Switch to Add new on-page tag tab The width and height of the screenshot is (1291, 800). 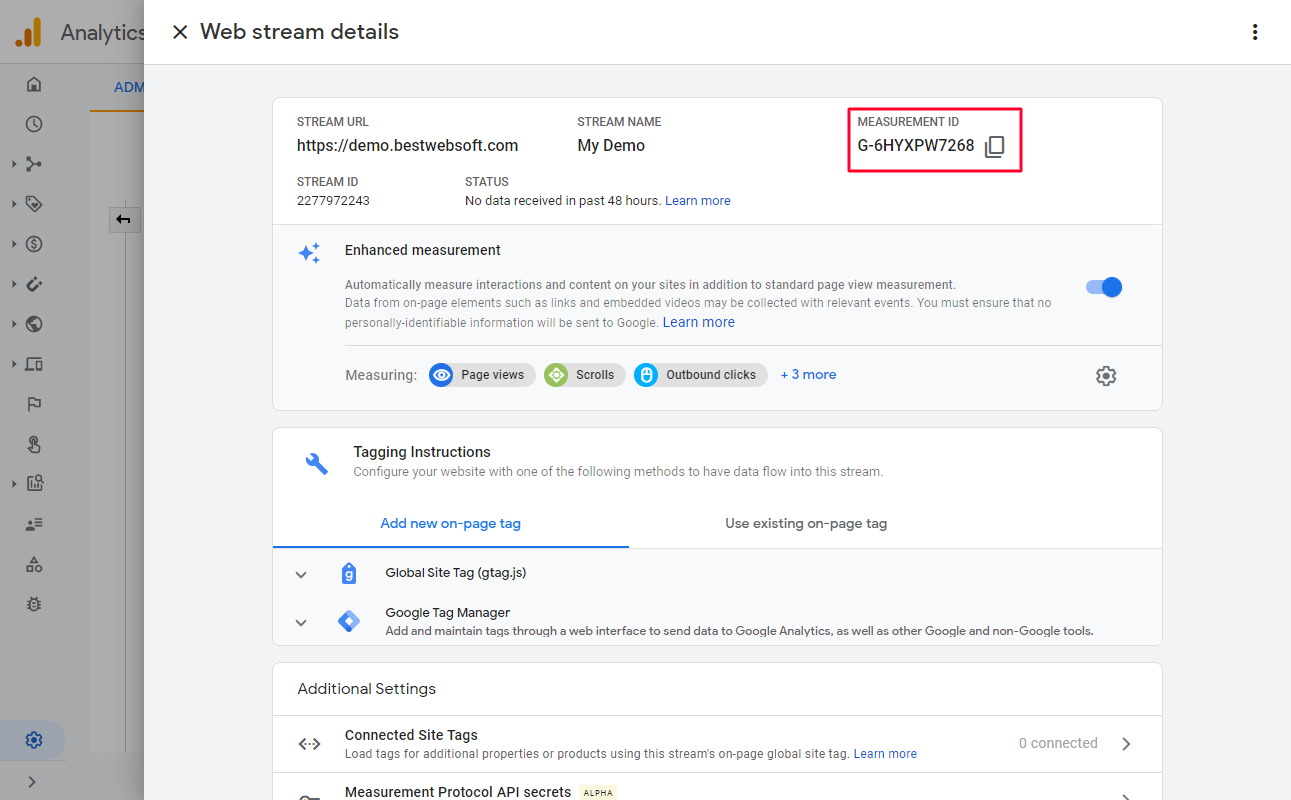click(x=451, y=523)
